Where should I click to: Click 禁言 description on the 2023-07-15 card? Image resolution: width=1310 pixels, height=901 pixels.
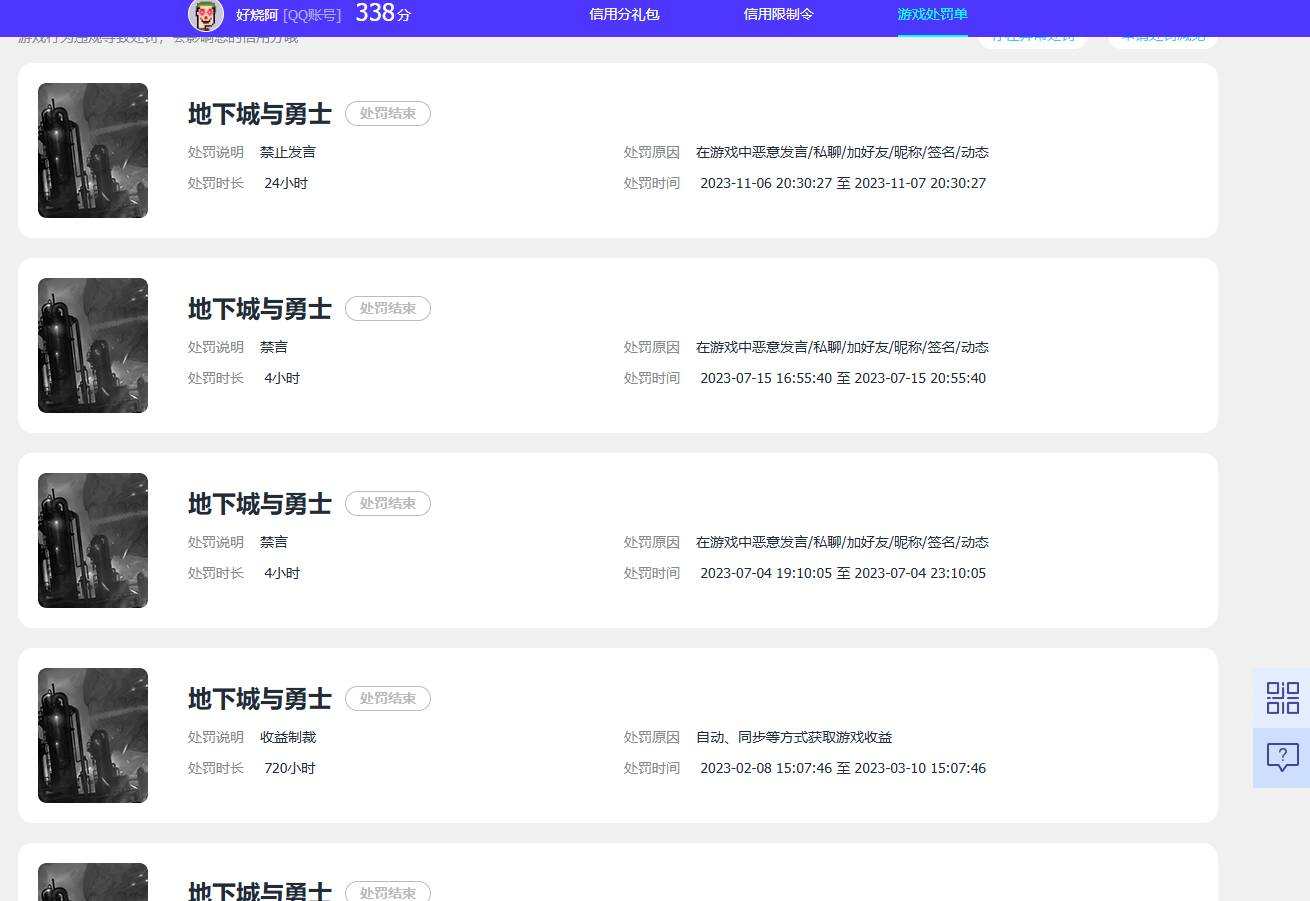point(274,347)
